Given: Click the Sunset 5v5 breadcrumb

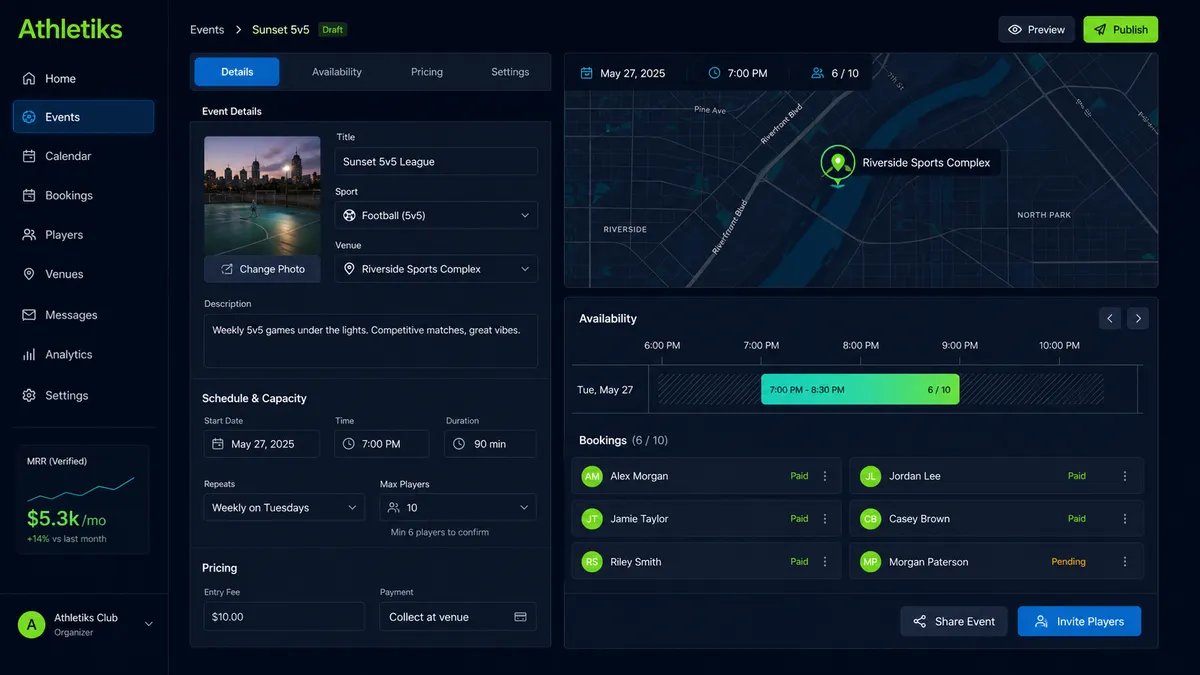Looking at the screenshot, I should point(281,30).
